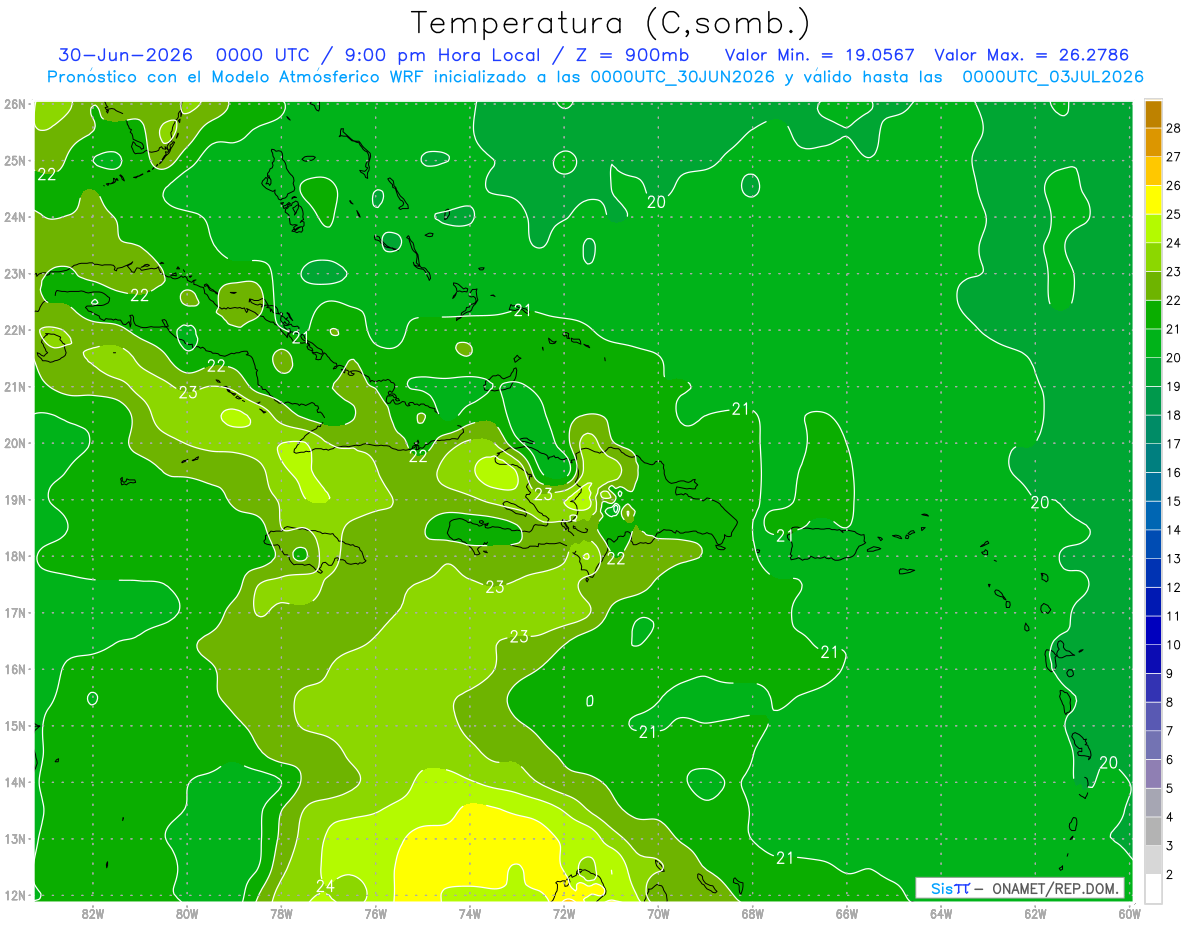Screen dimensions: 1200x927
Task: Click the latitude axis label "26N"
Action: click(x=15, y=104)
